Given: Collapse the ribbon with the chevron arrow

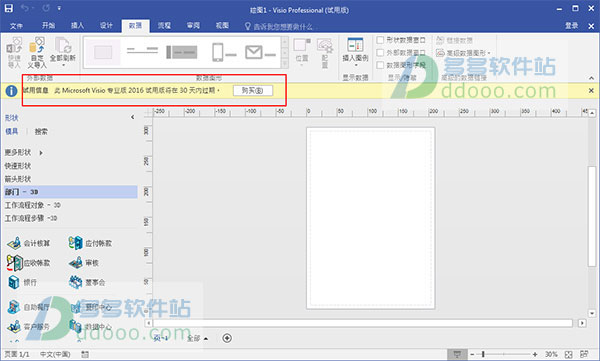Looking at the screenshot, I should tap(591, 78).
